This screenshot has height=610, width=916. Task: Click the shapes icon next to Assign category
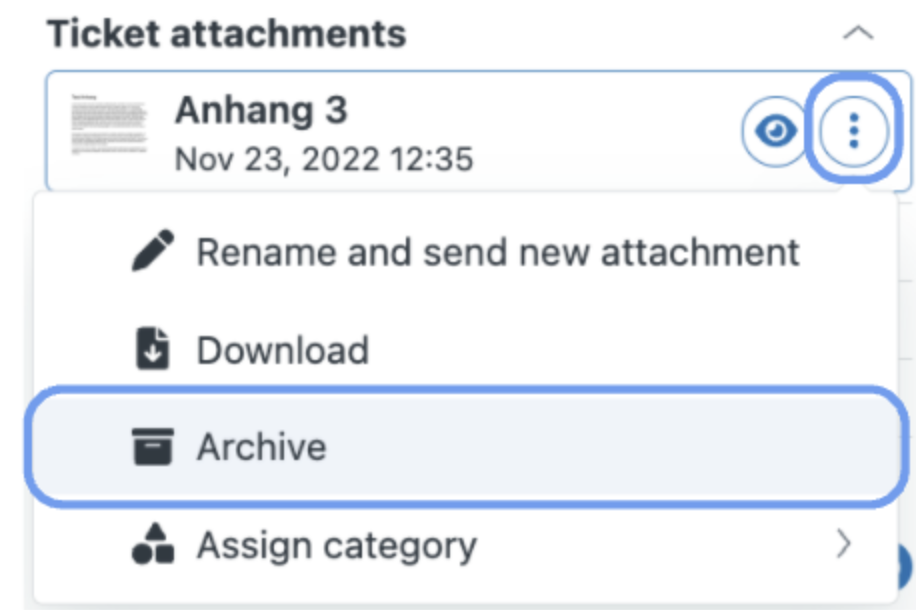click(x=152, y=543)
